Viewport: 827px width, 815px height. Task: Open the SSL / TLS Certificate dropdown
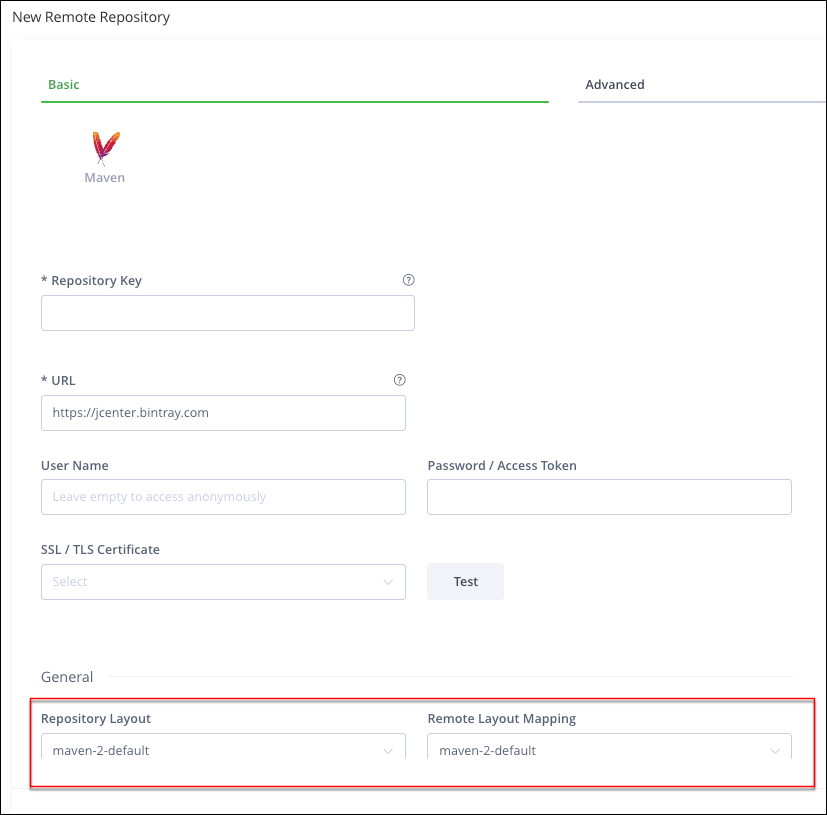pos(223,582)
